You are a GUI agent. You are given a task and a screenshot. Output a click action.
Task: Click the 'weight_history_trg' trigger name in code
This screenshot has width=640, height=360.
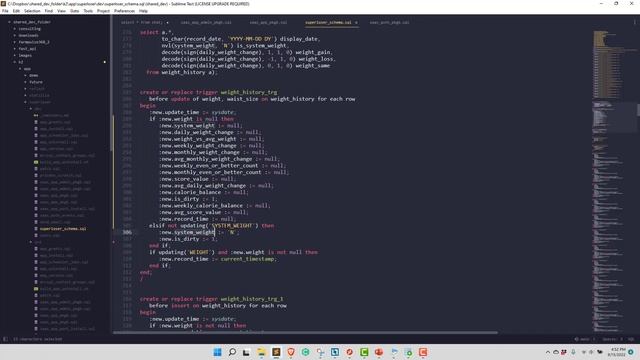click(249, 92)
